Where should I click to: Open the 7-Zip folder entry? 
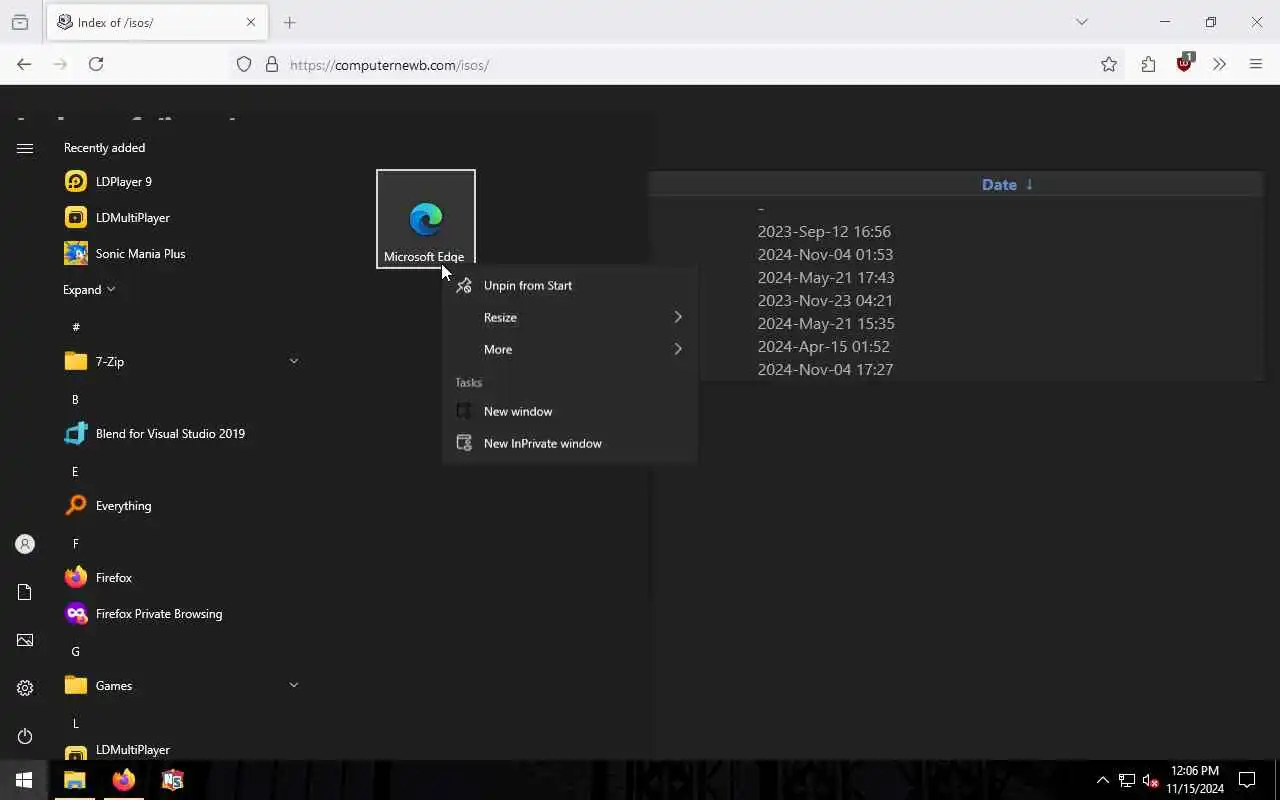[180, 361]
